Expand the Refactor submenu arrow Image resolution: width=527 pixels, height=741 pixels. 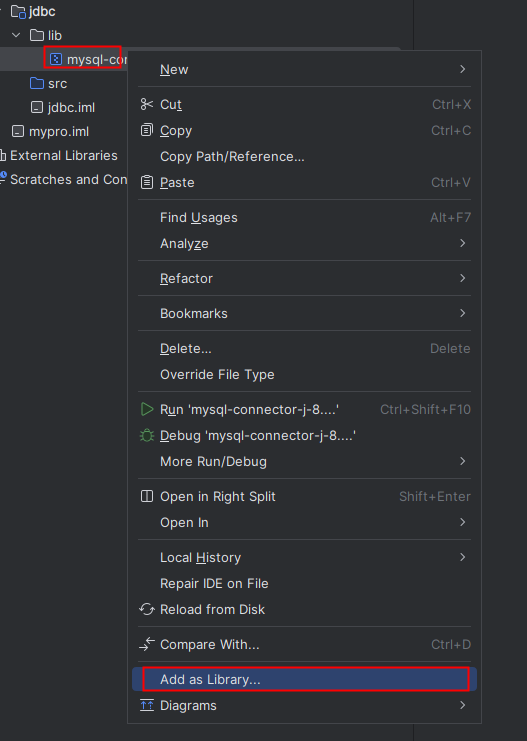[463, 278]
